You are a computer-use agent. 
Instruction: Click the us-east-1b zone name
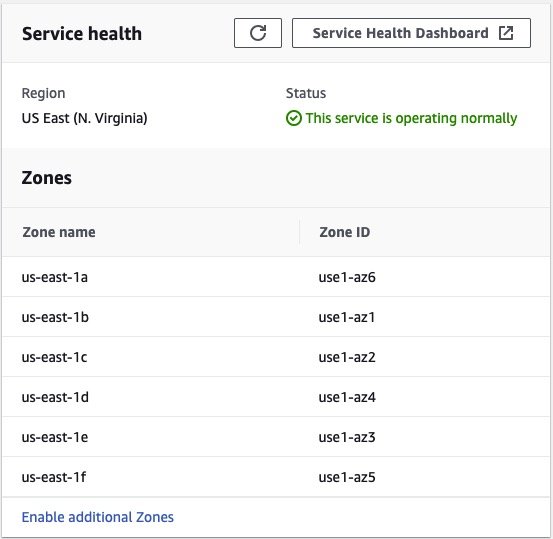click(x=55, y=317)
